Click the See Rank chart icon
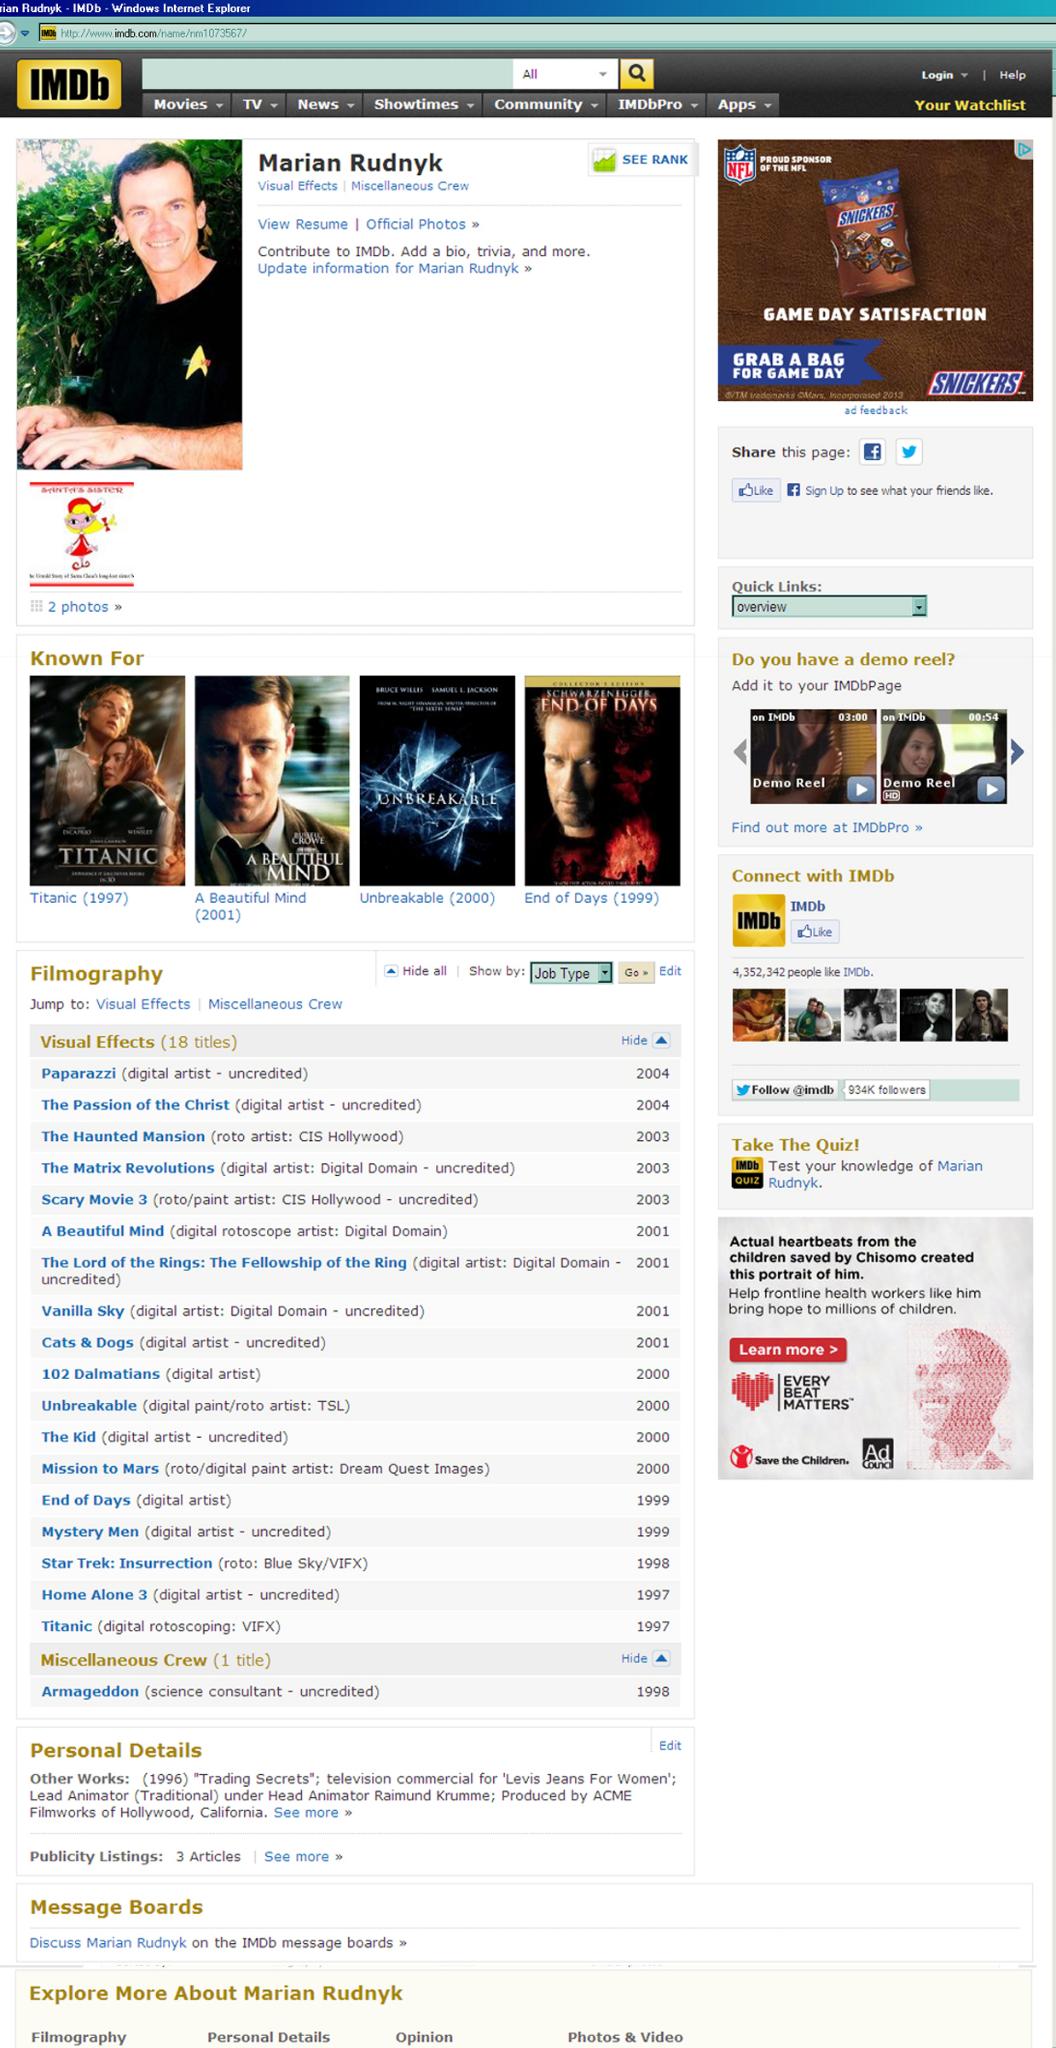Screen dimensions: 1056x2048 point(604,160)
